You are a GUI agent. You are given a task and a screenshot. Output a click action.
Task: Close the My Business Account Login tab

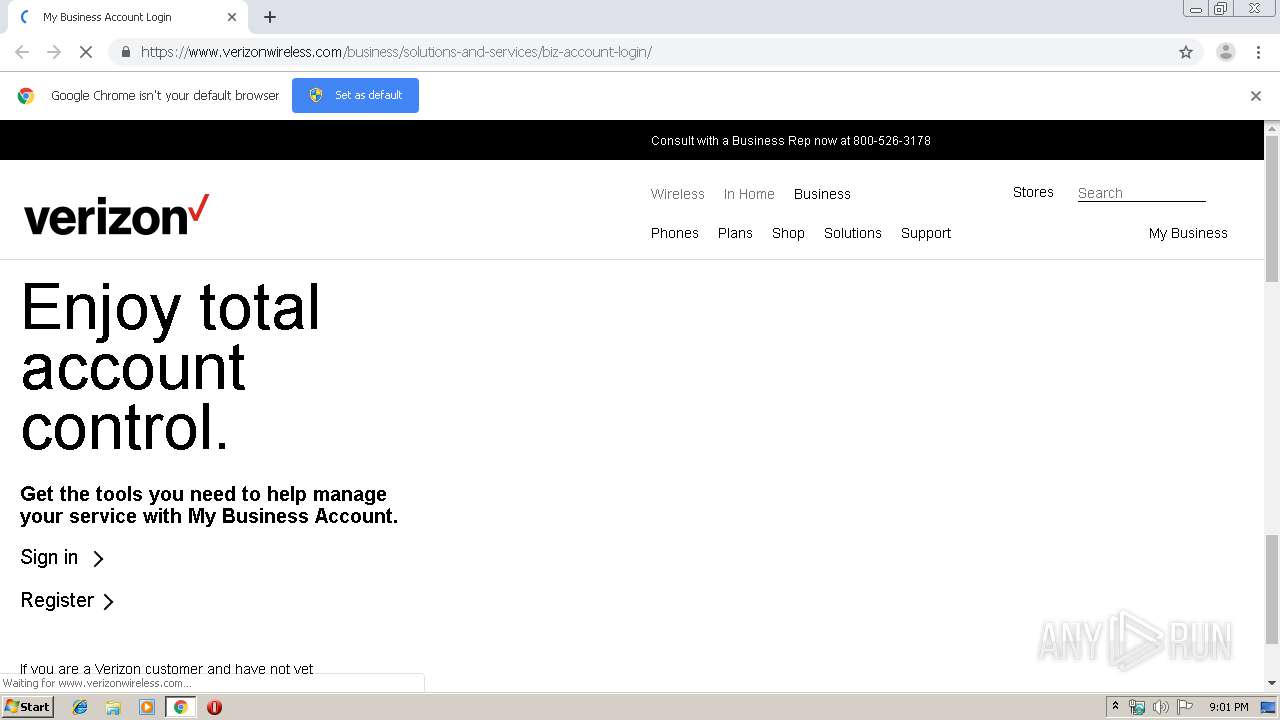tap(232, 17)
